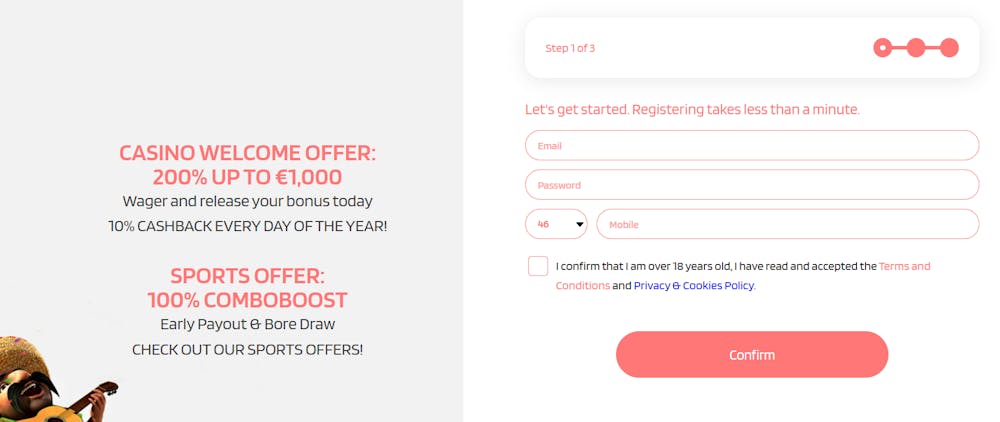Click the first step indicator circle
The image size is (1000, 422).
click(x=883, y=48)
